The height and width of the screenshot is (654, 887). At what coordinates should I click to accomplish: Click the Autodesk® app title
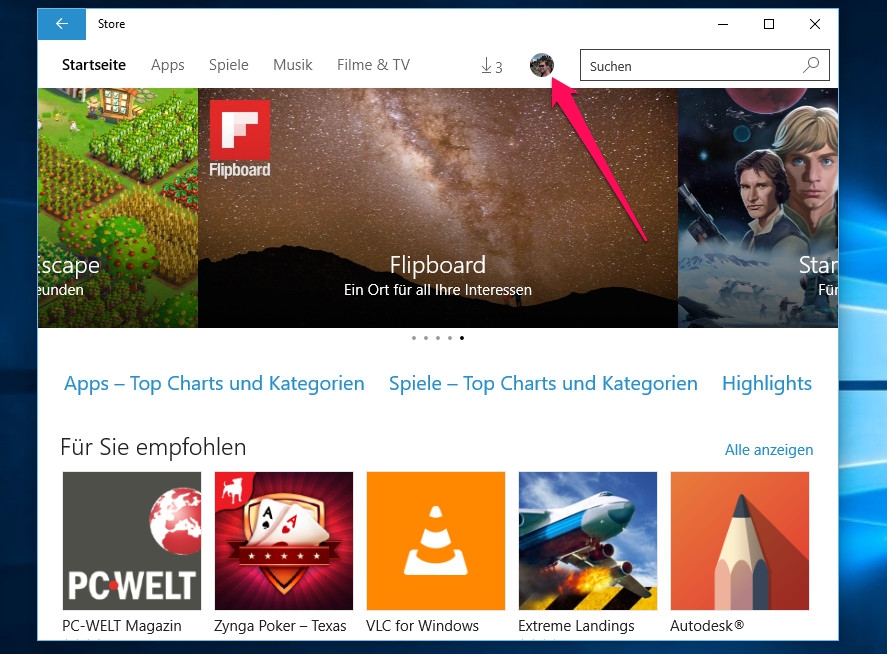tap(707, 626)
